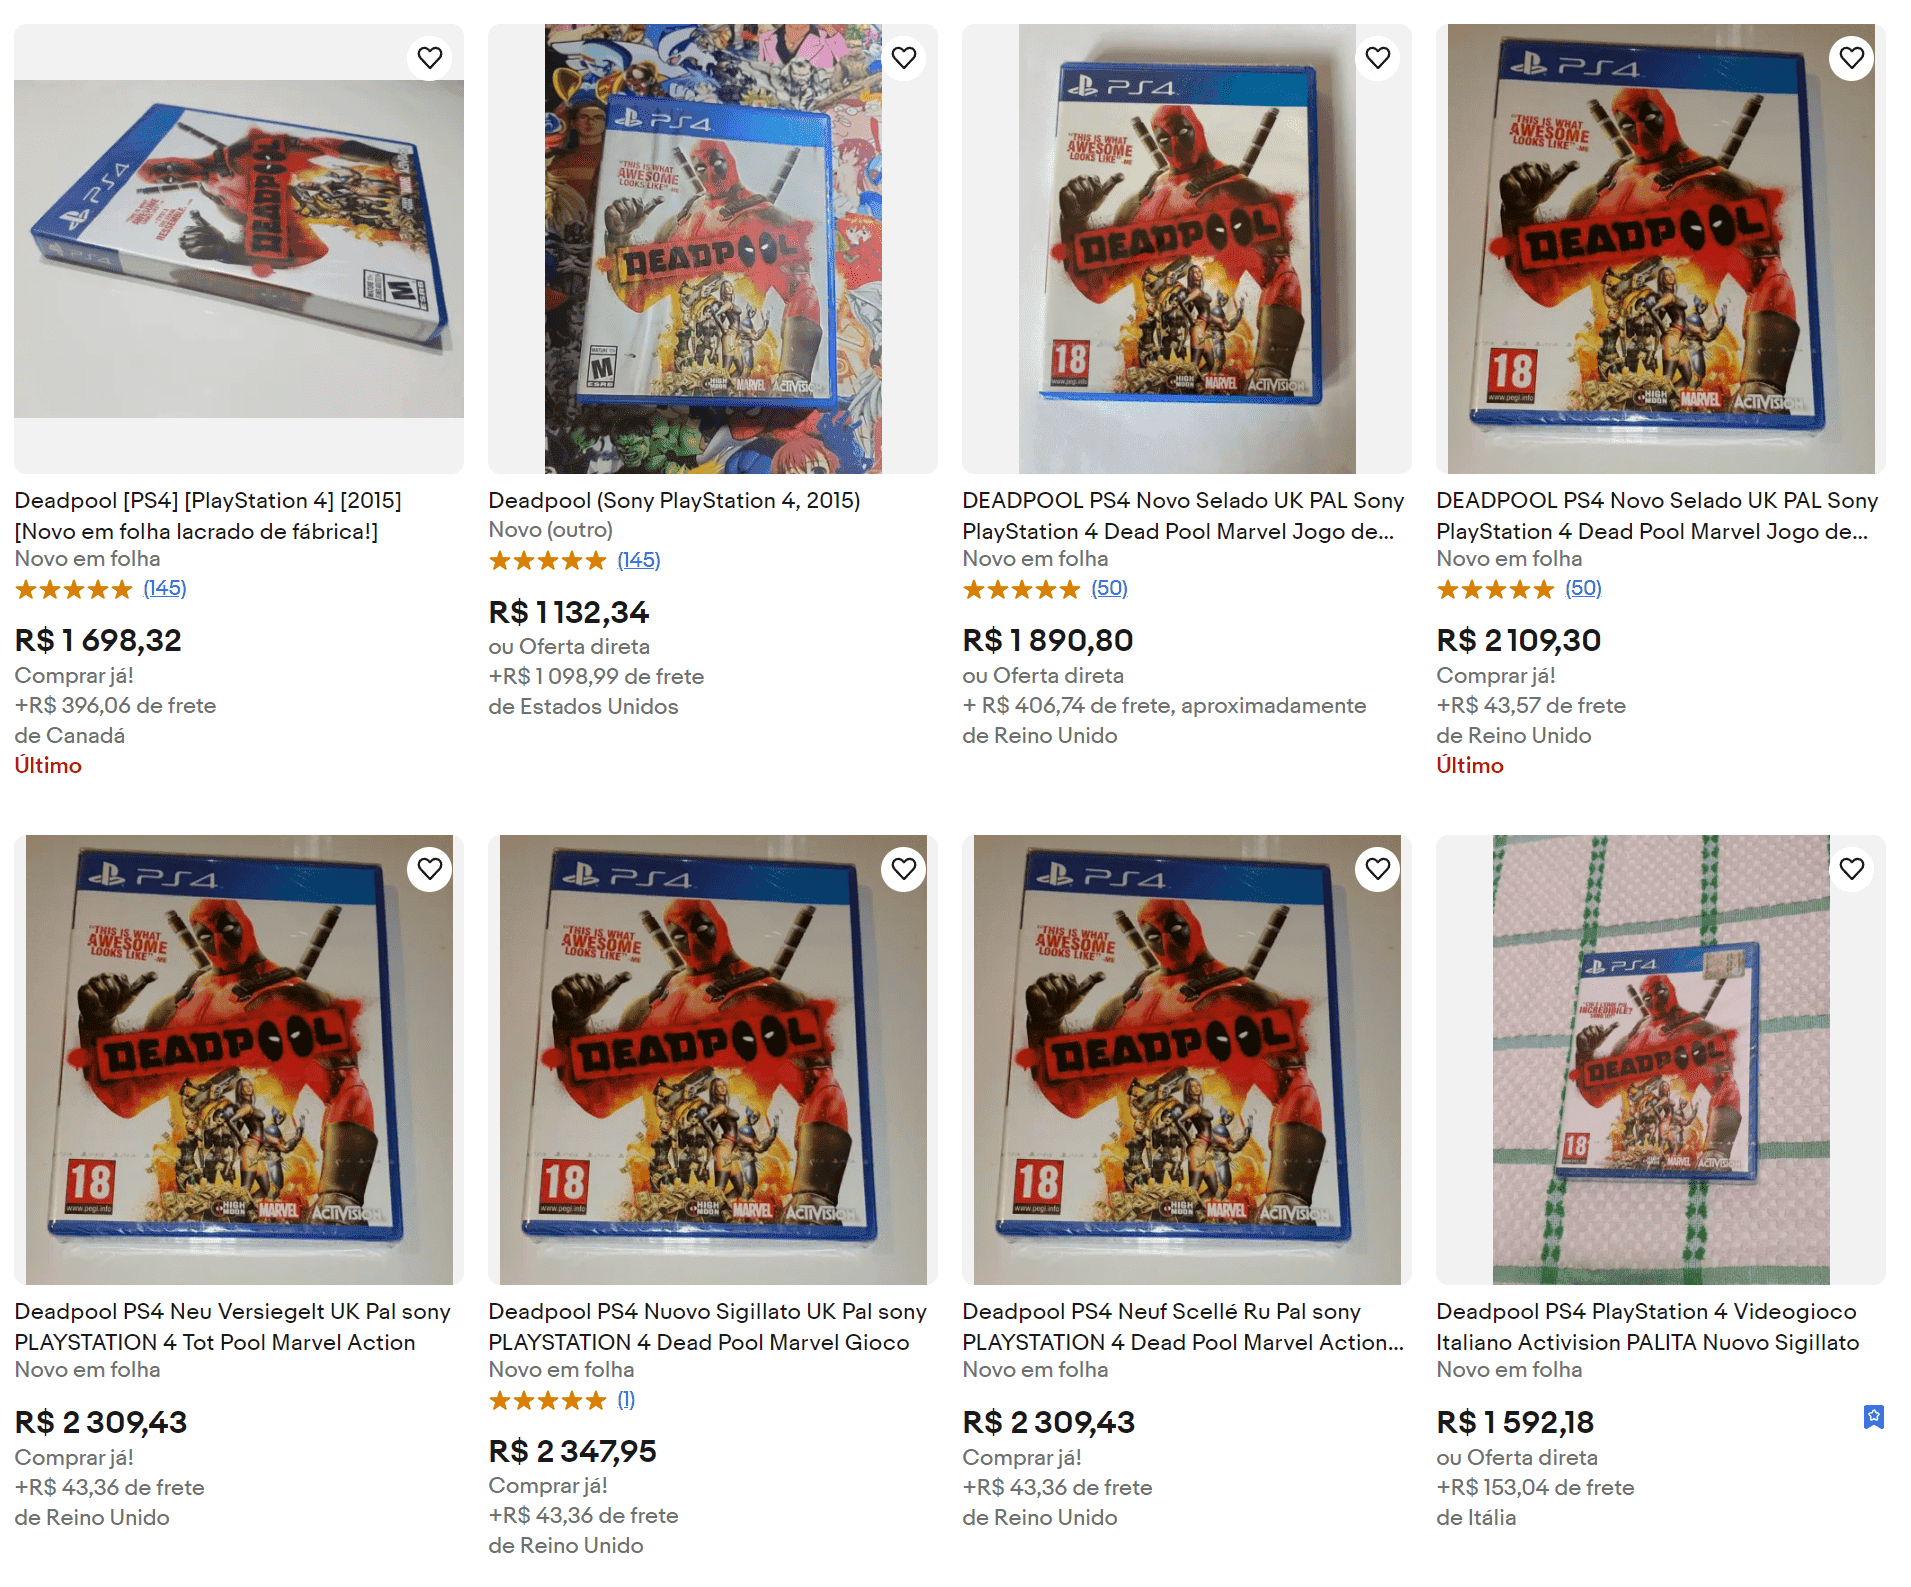View (50) reviews on R$ 1 890,80 listing

click(x=1109, y=588)
